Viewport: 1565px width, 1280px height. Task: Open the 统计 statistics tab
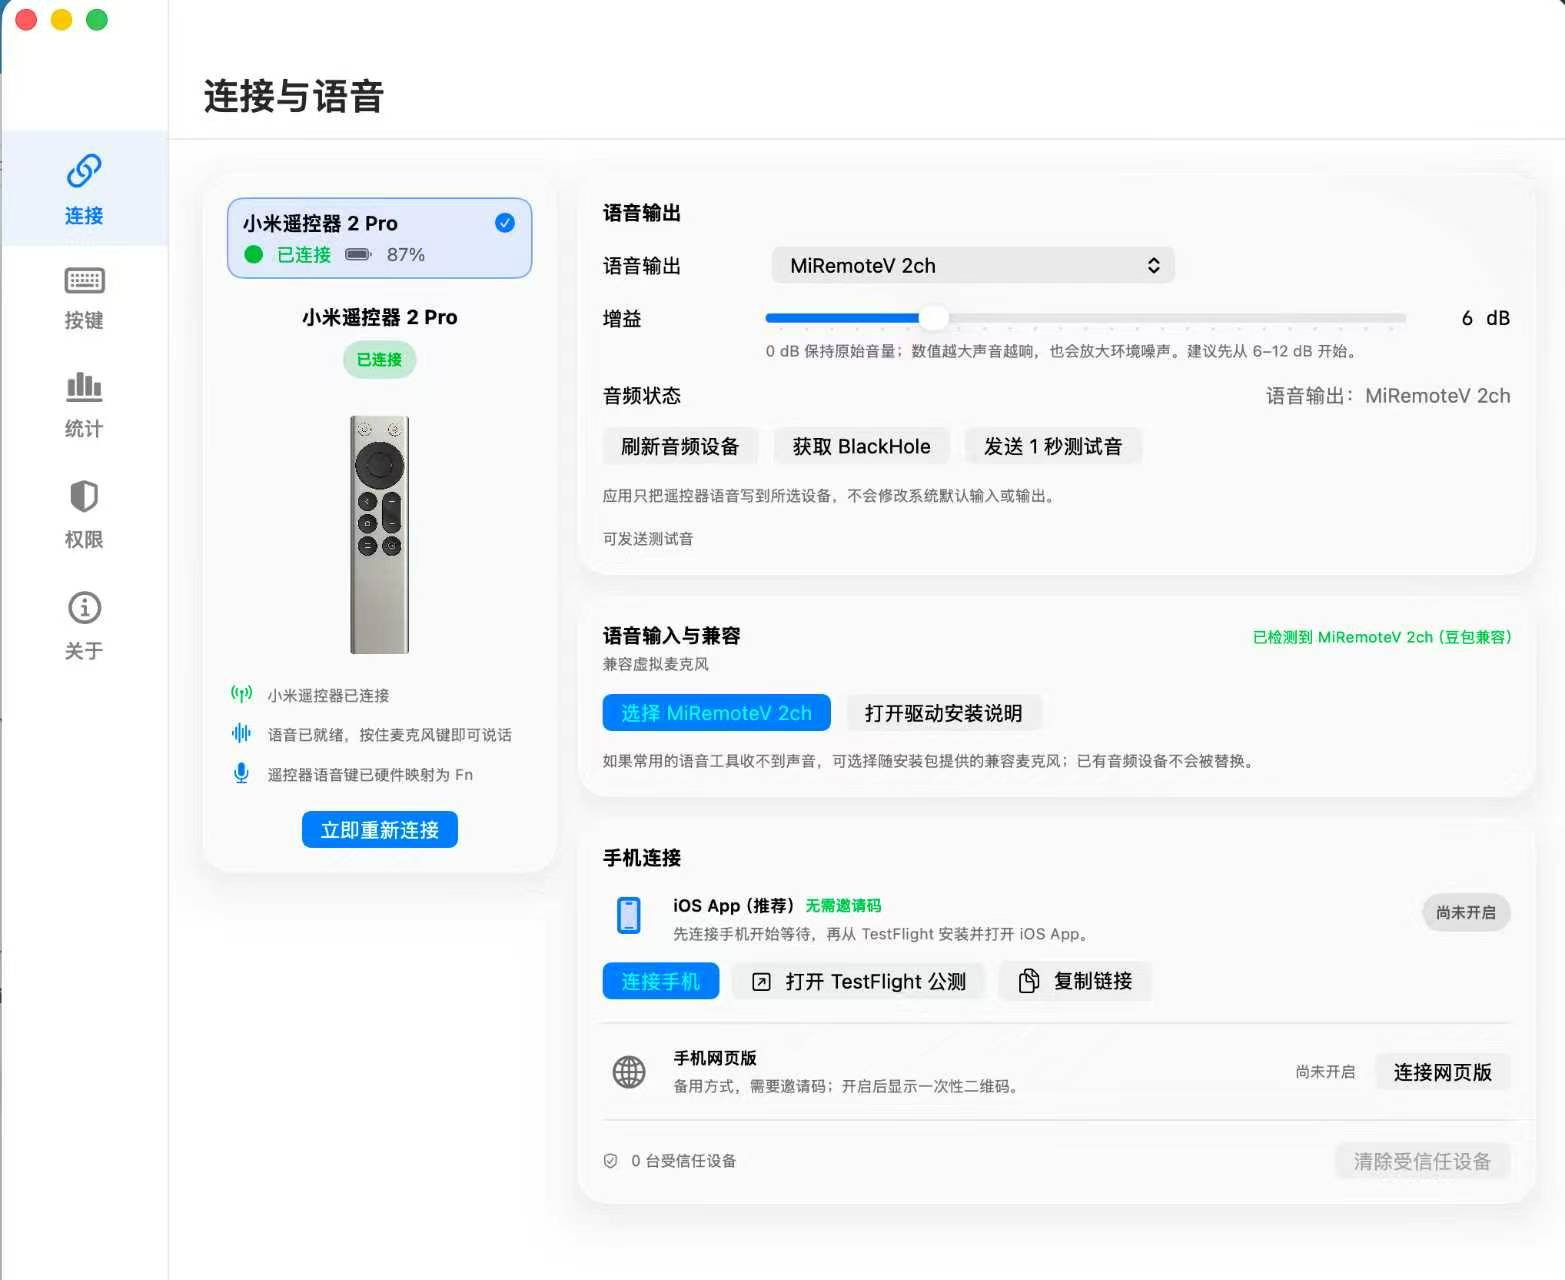(x=84, y=406)
